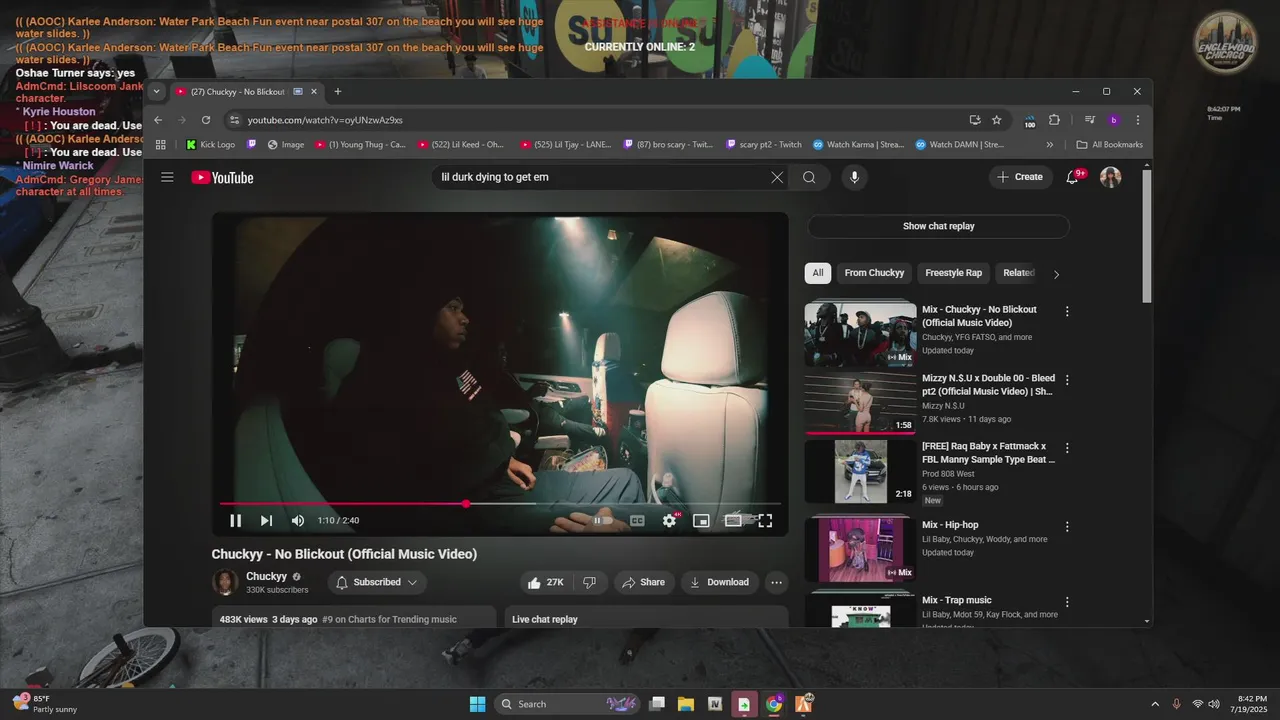1280x720 pixels.
Task: Click Create button in YouTube header
Action: (x=1020, y=177)
